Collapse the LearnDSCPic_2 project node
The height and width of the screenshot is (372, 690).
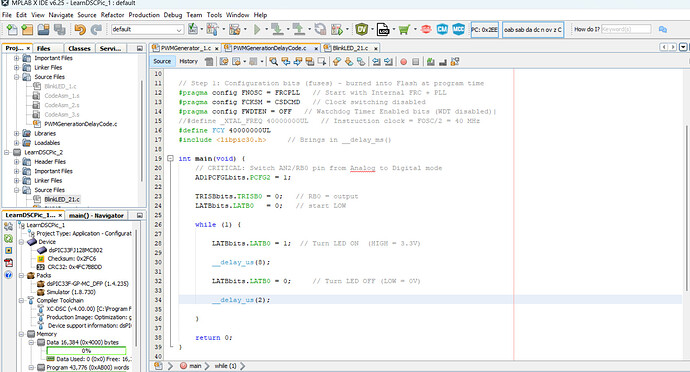coord(7,152)
